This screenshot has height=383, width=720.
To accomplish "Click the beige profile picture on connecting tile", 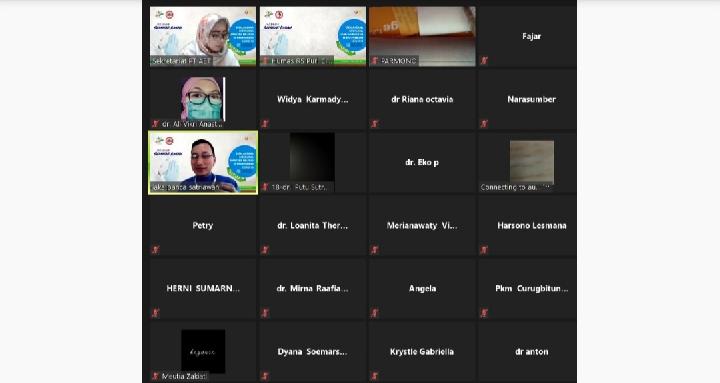I will (x=532, y=162).
